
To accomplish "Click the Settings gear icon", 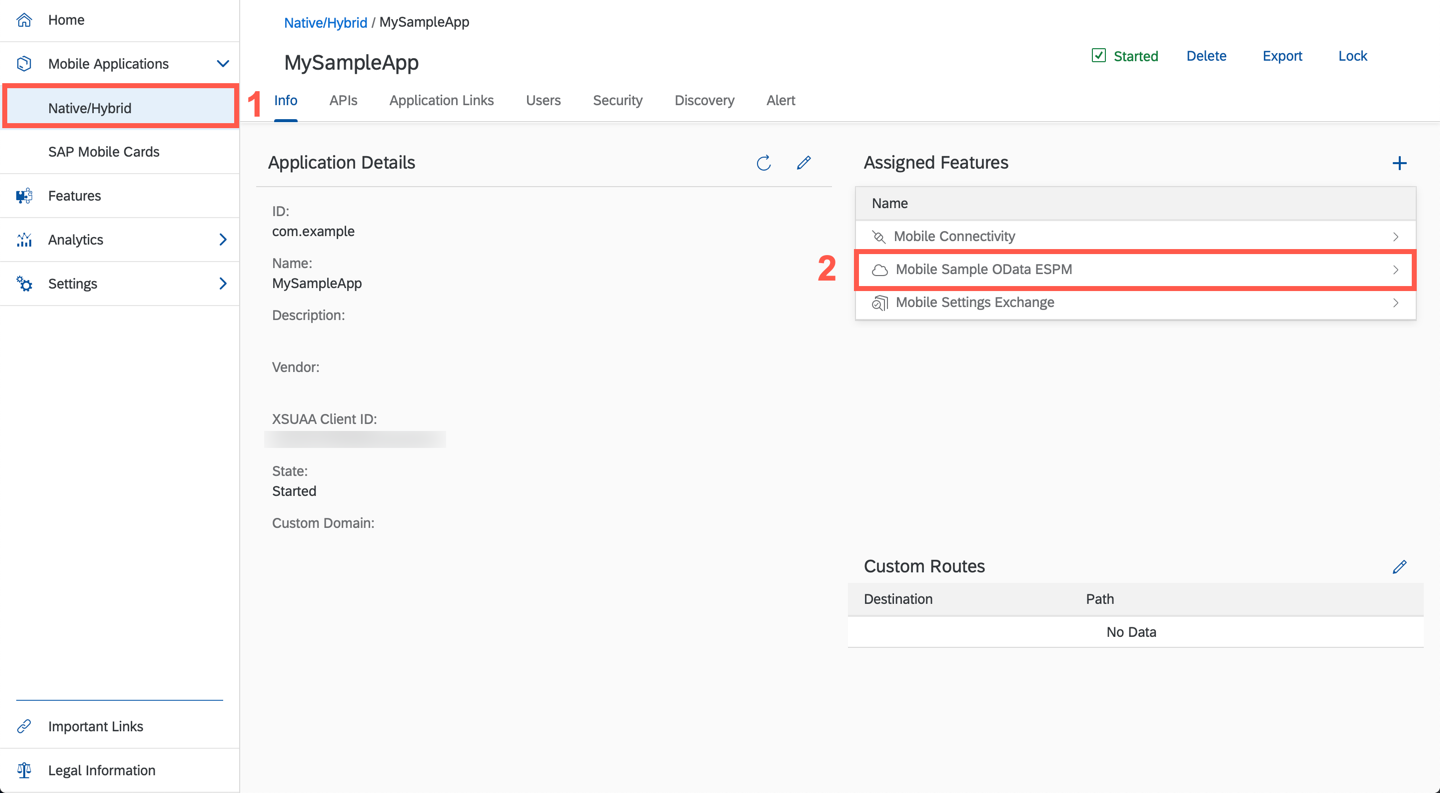I will tap(24, 284).
